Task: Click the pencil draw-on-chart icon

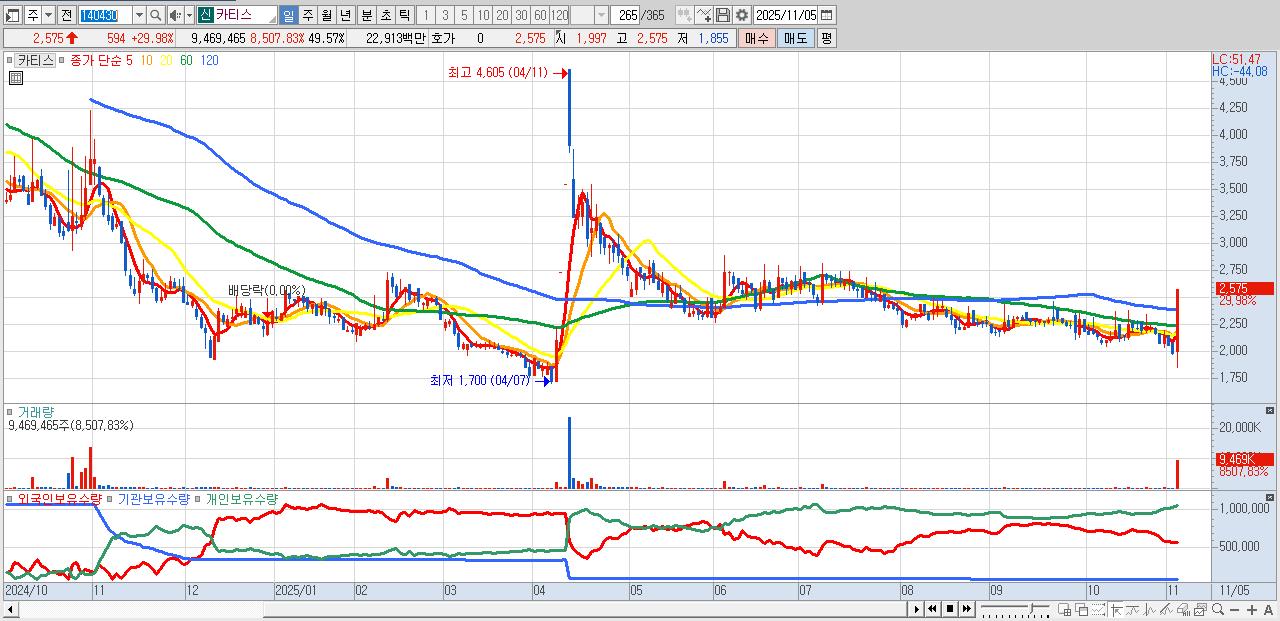Action: coord(1166,609)
